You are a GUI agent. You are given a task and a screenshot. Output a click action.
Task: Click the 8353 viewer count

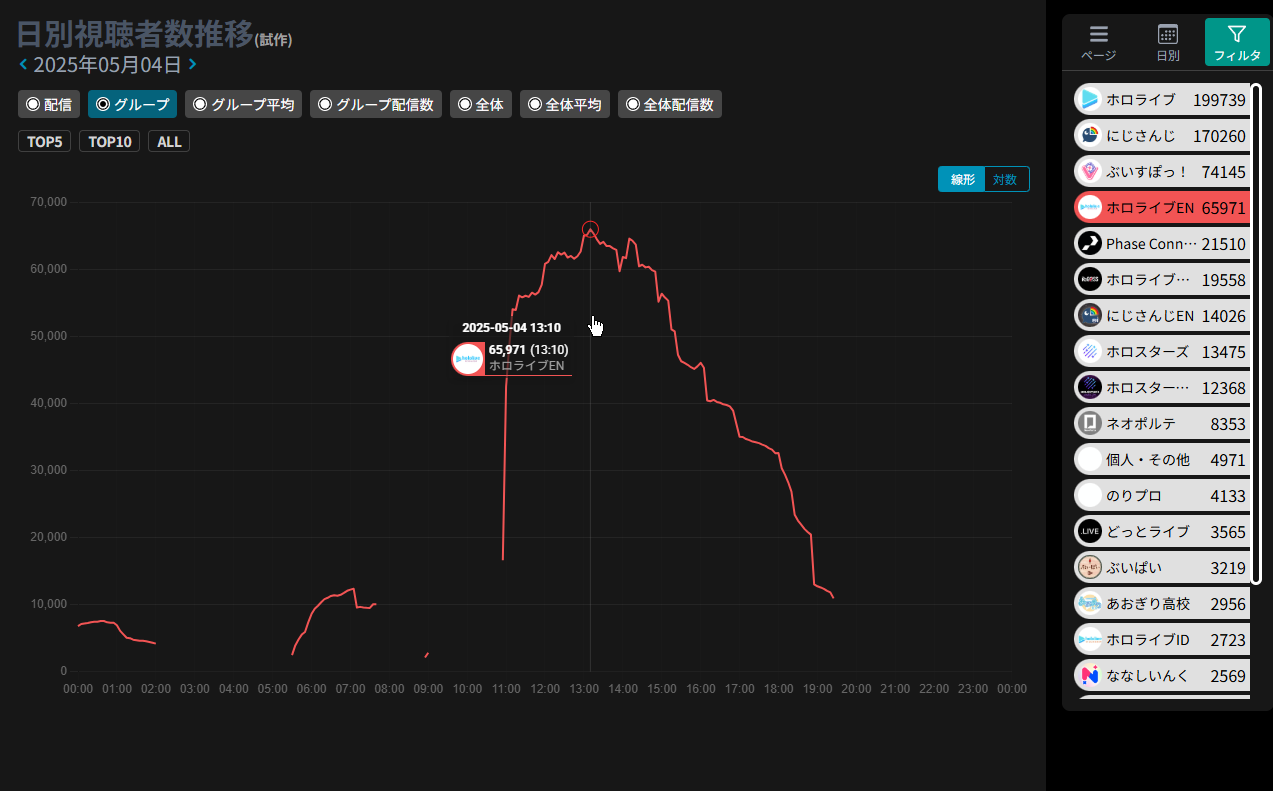pos(1228,424)
